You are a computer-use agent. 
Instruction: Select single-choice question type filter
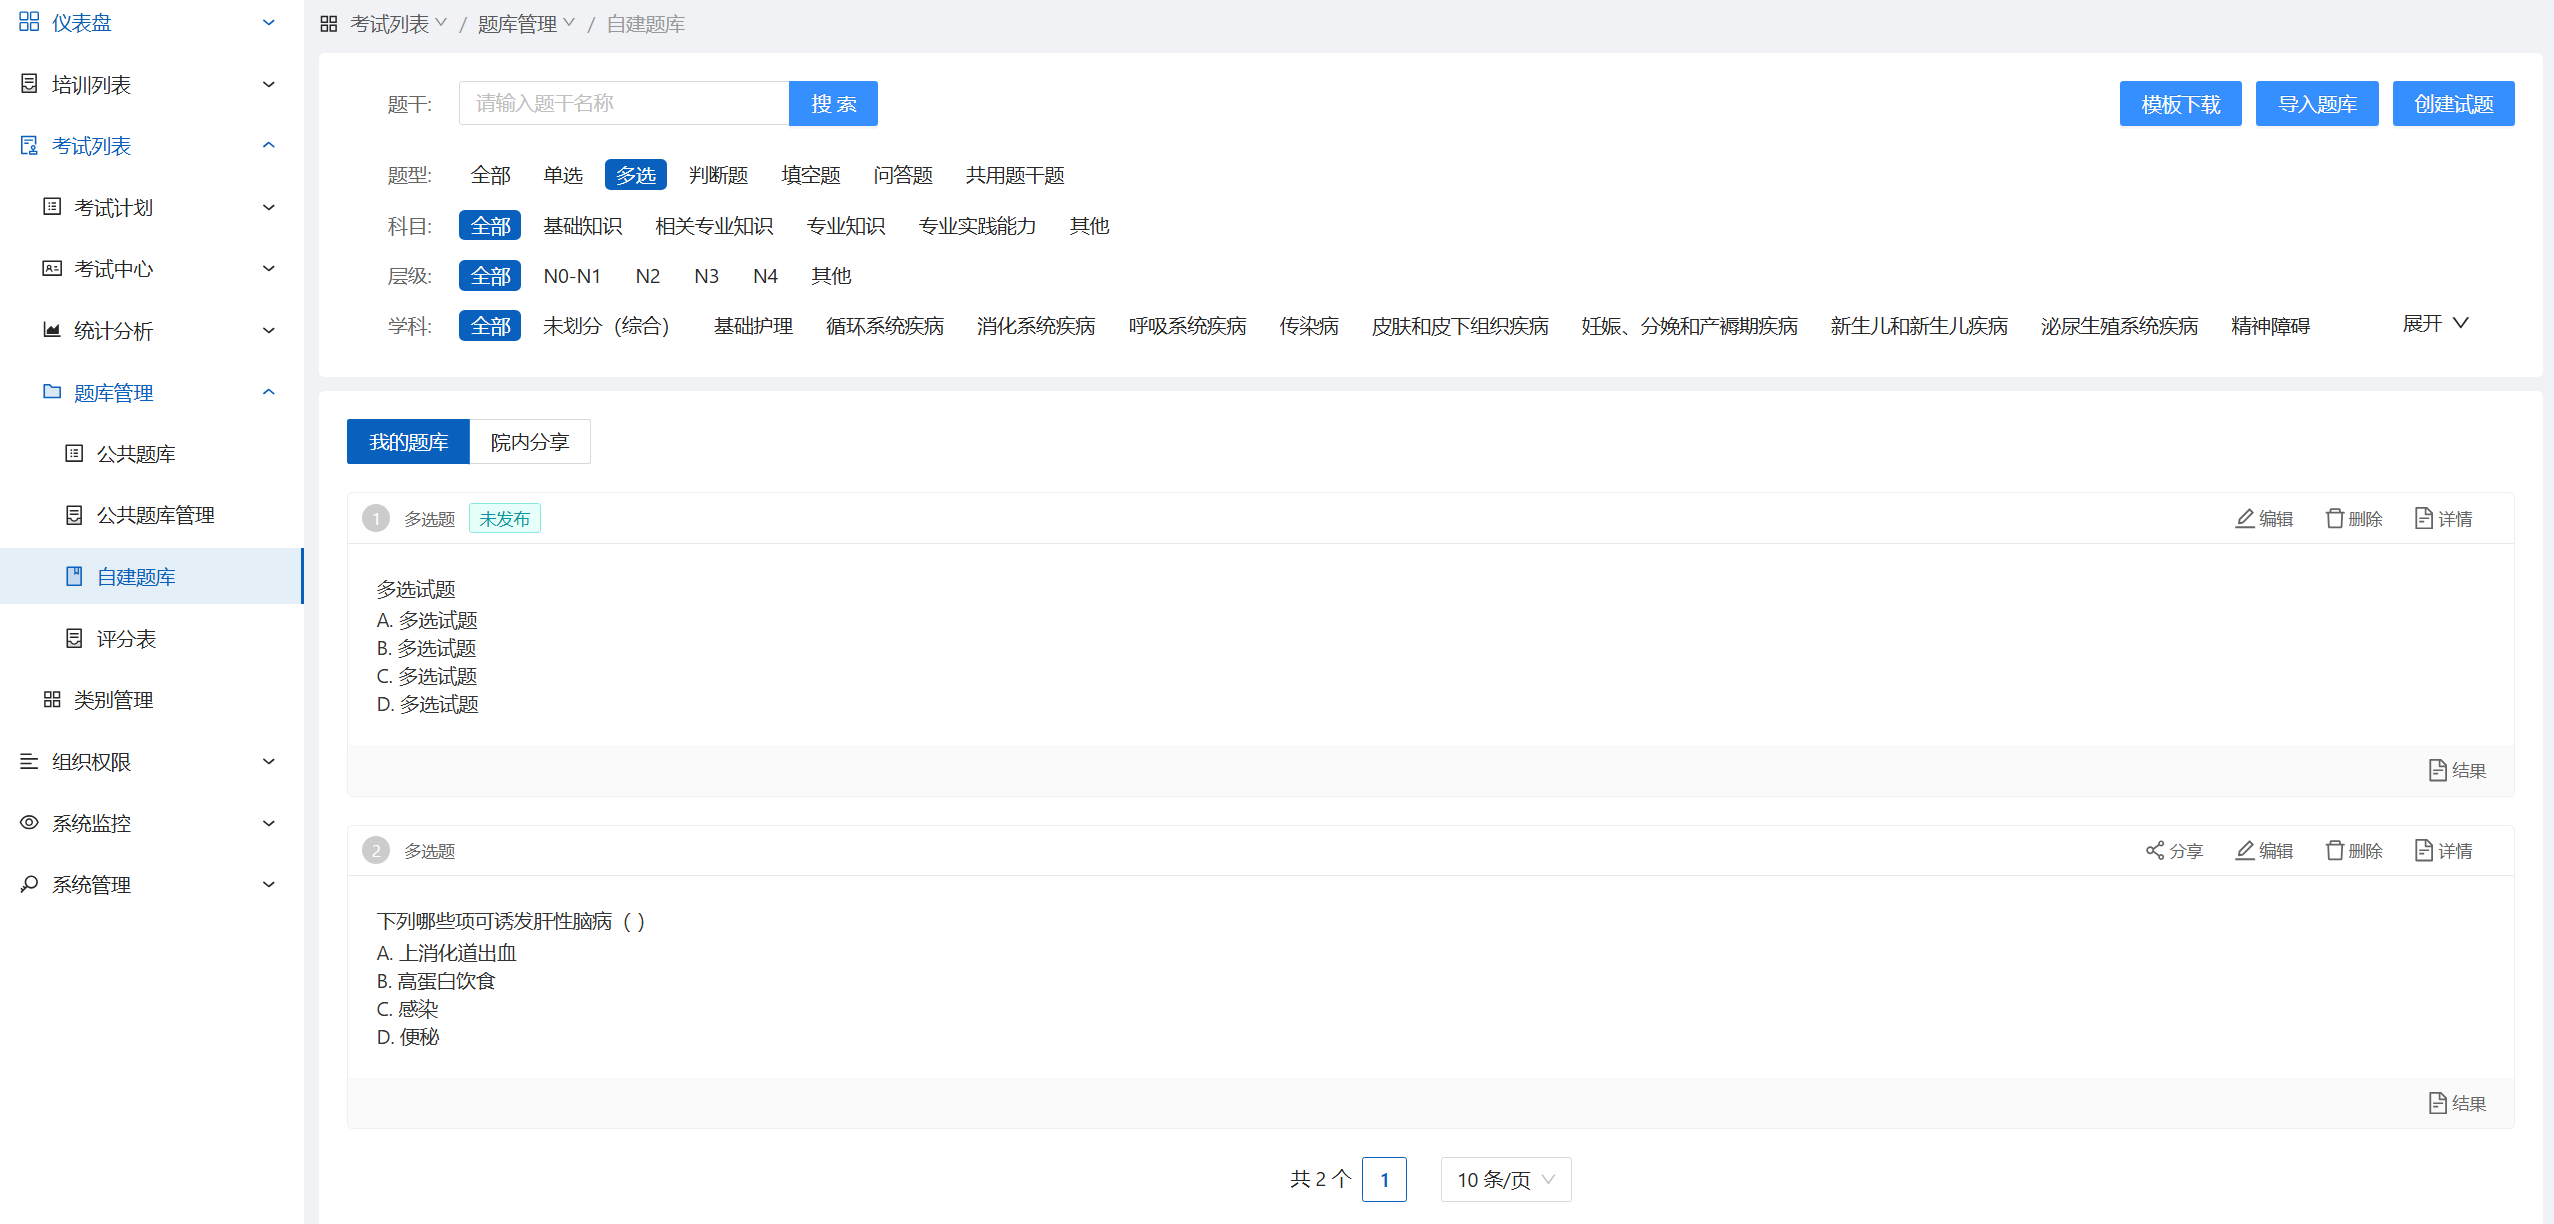[x=563, y=175]
